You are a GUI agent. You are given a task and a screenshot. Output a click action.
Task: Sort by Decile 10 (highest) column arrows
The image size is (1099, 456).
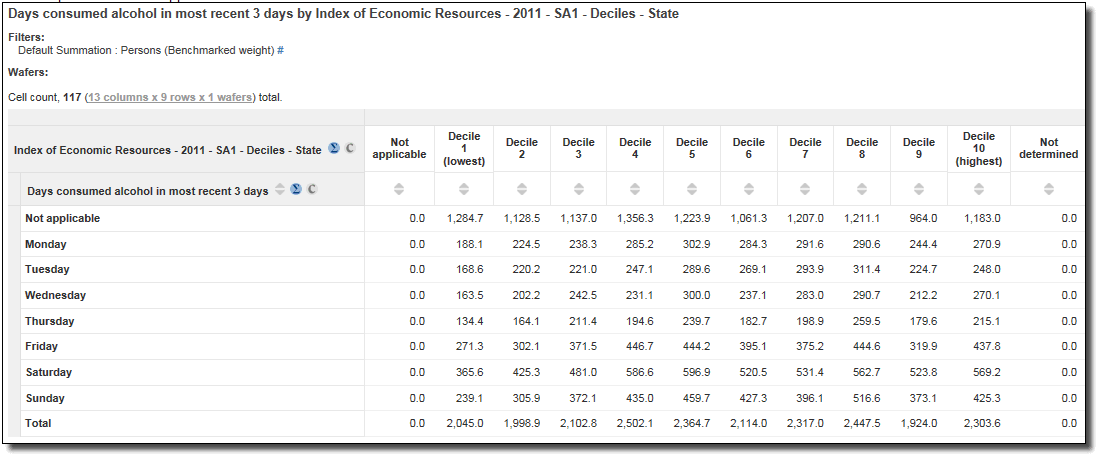pos(978,189)
